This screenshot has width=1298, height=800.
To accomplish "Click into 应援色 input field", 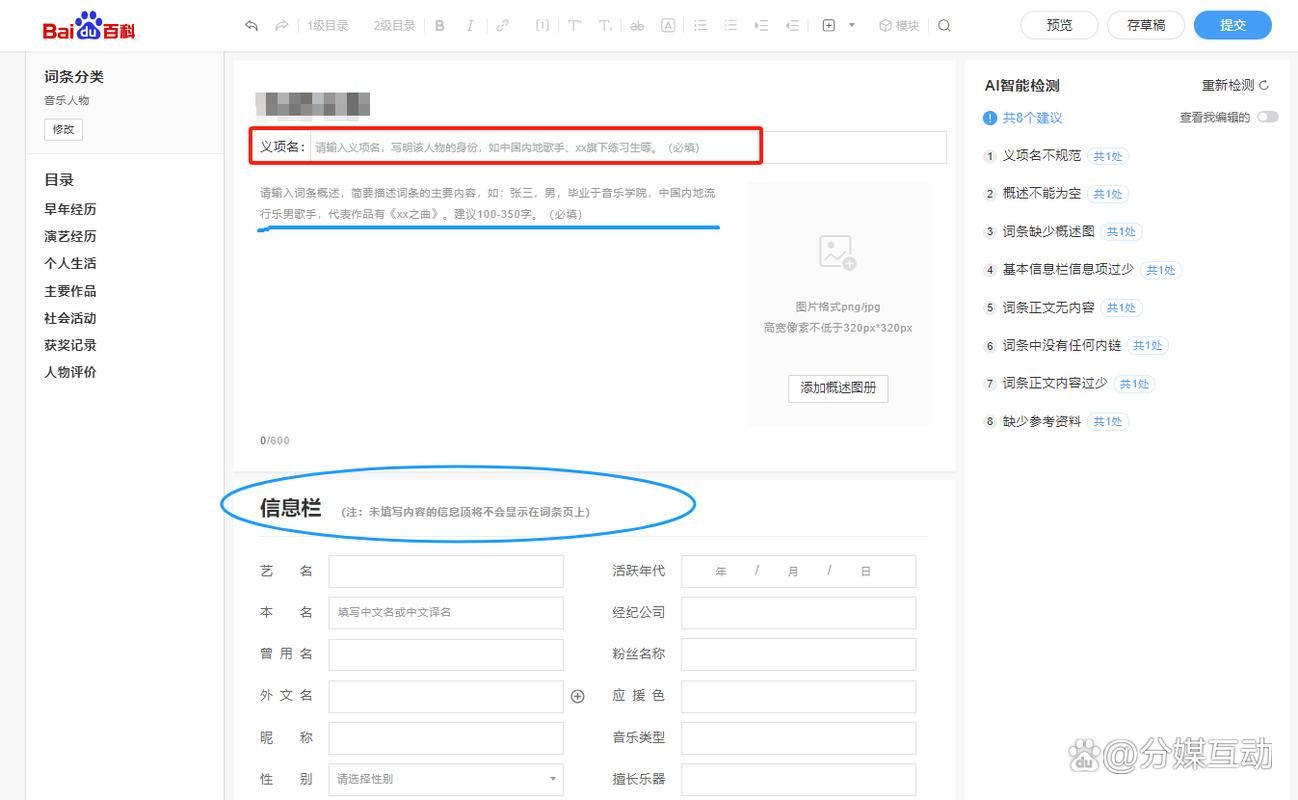I will pyautogui.click(x=798, y=696).
